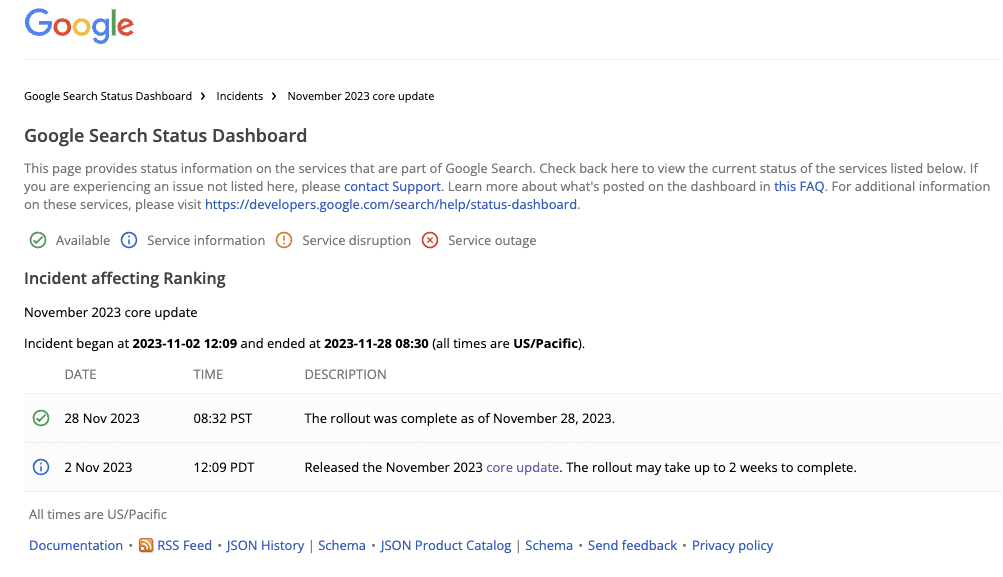Open Google Search Status Dashboard breadcrumb

tap(108, 96)
